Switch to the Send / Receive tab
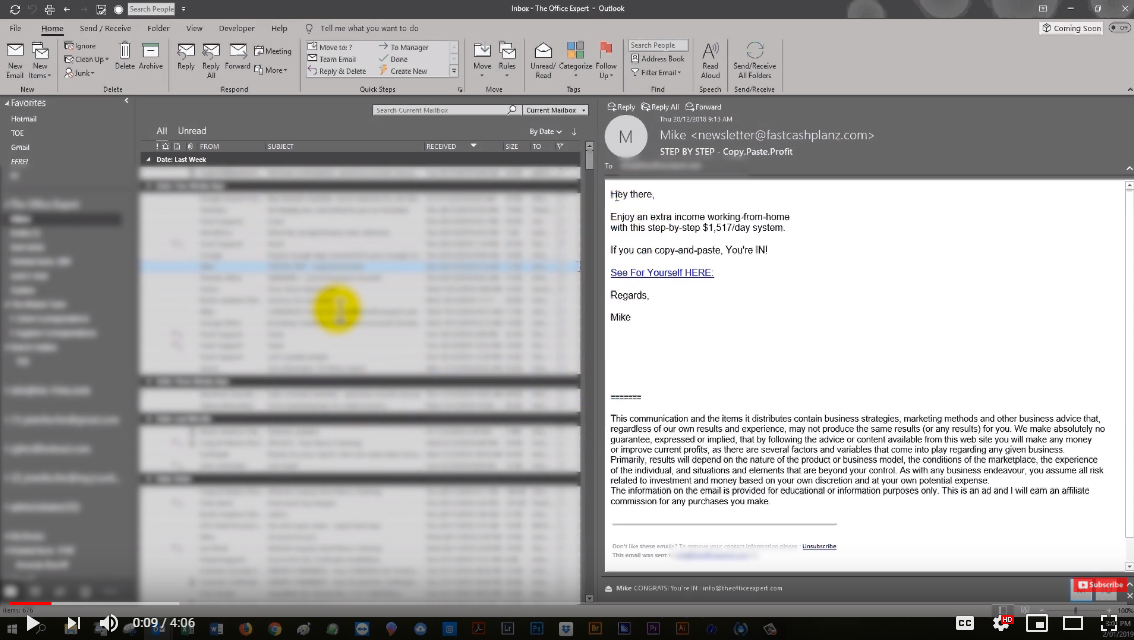This screenshot has height=640, width=1134. 106,28
